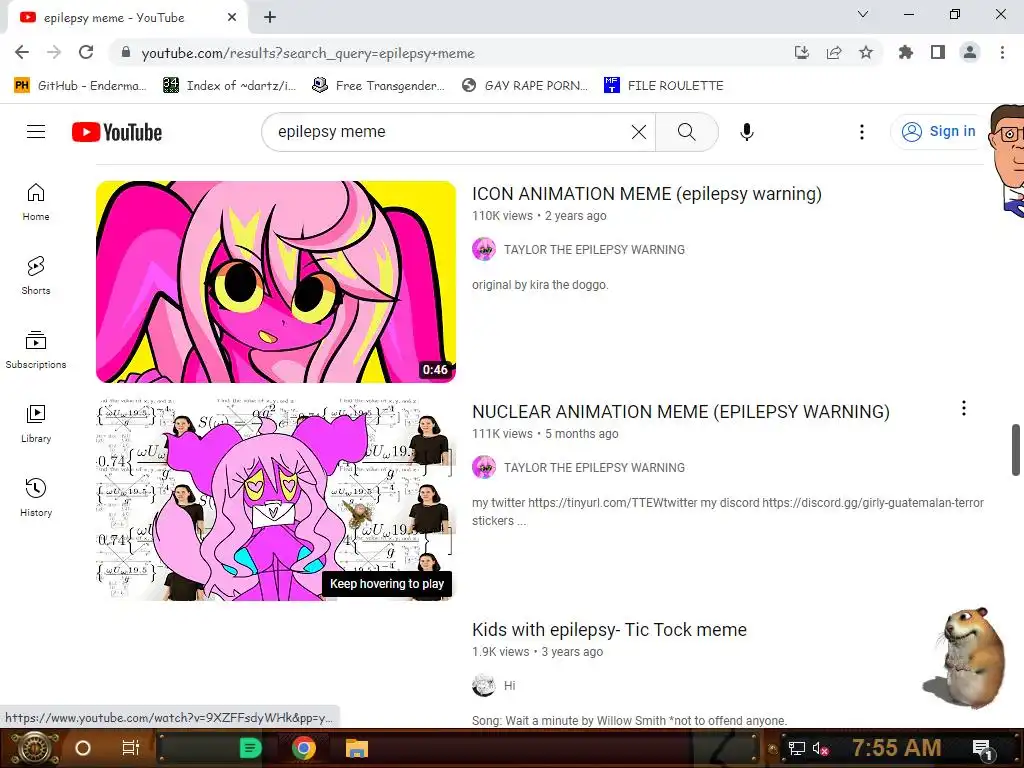Click the 7:55 AM taskbar clock
1024x768 pixels.
(x=897, y=748)
